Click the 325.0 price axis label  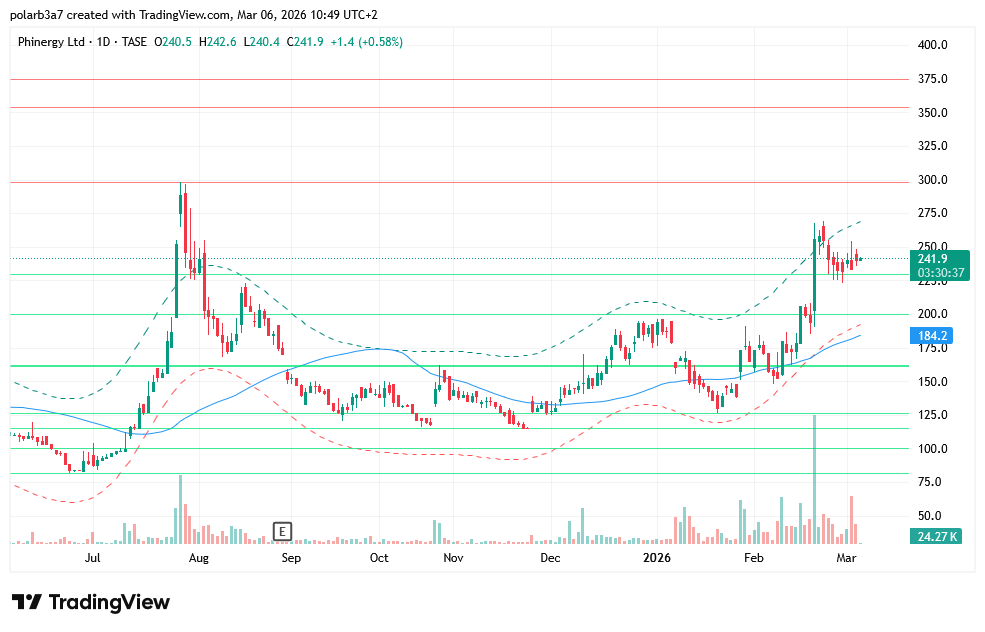coord(932,146)
